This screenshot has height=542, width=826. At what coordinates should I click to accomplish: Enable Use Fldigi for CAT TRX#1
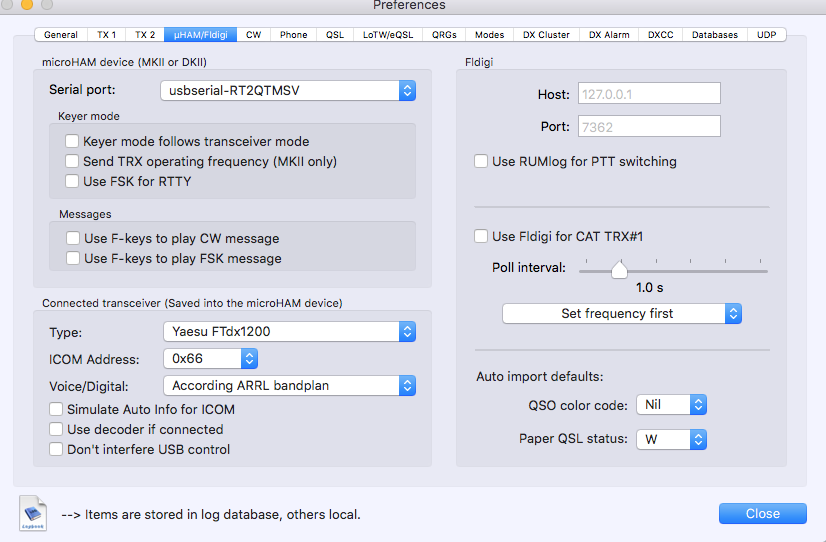(x=481, y=237)
